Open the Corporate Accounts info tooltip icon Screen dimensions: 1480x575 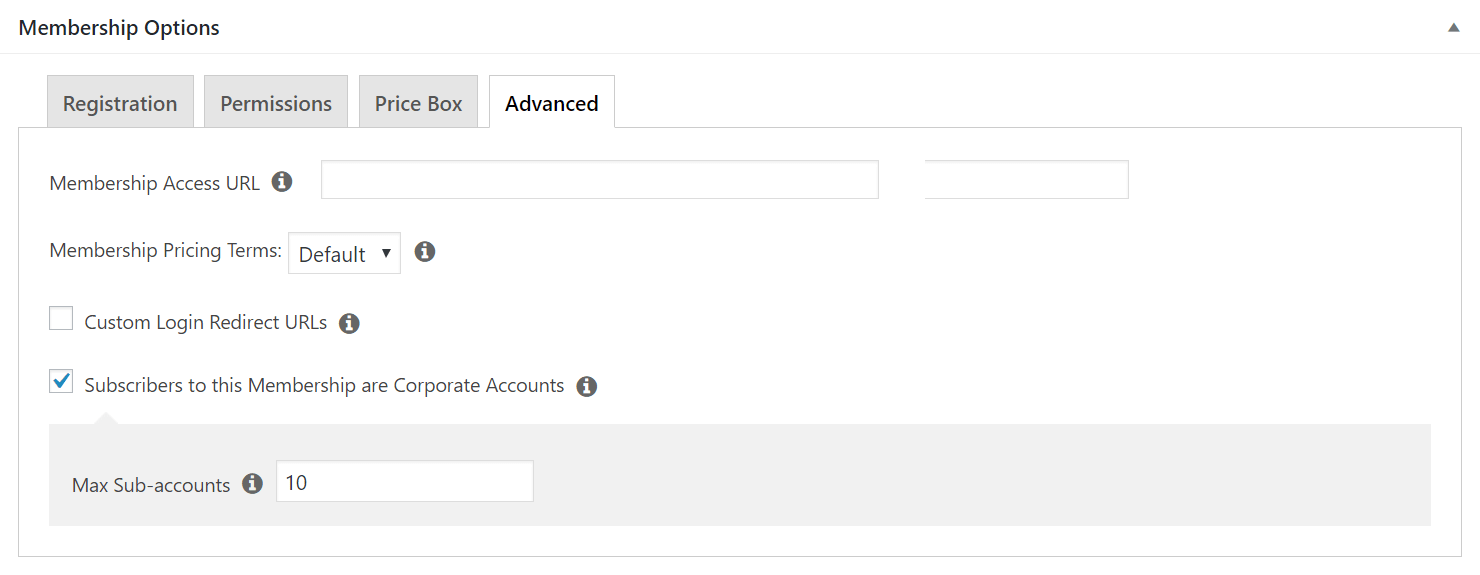pos(587,386)
